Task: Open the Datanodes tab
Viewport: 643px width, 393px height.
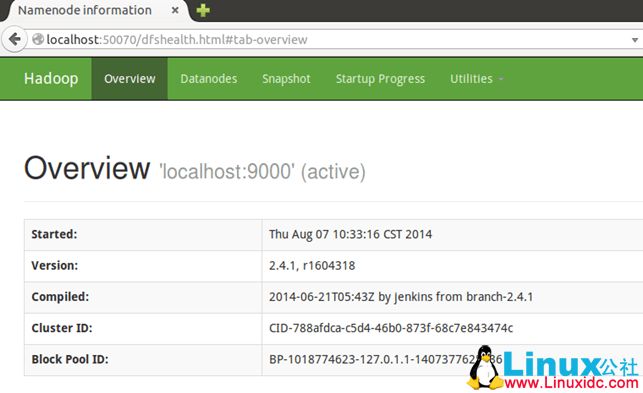Action: click(209, 79)
